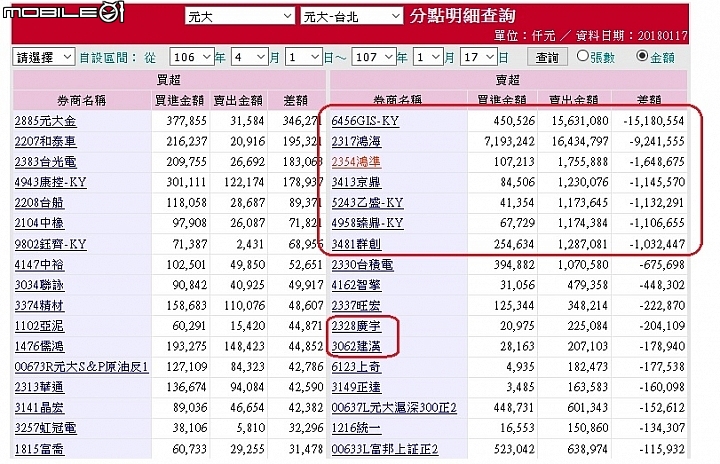Open the 00637L元大滬深300正2 link

(394, 407)
